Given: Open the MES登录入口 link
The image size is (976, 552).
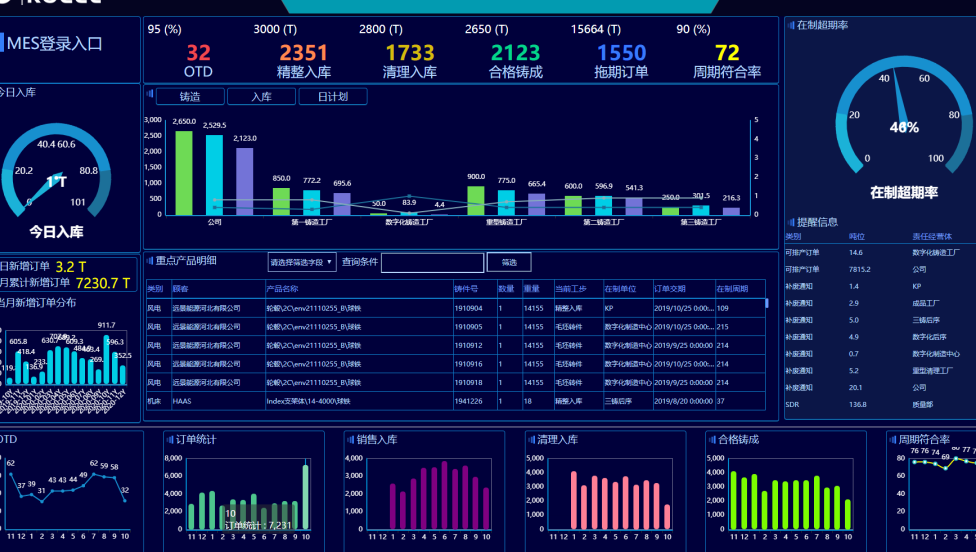Looking at the screenshot, I should pos(68,44).
